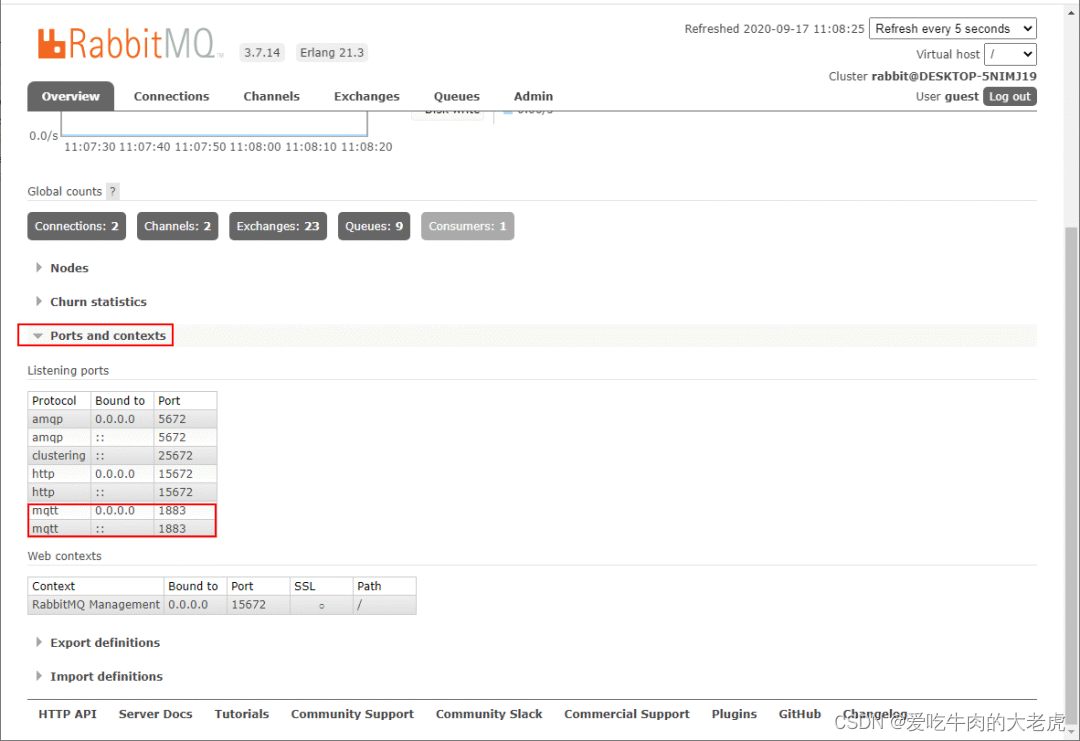Image resolution: width=1080 pixels, height=741 pixels.
Task: Switch to the Overview tab
Action: (x=70, y=96)
